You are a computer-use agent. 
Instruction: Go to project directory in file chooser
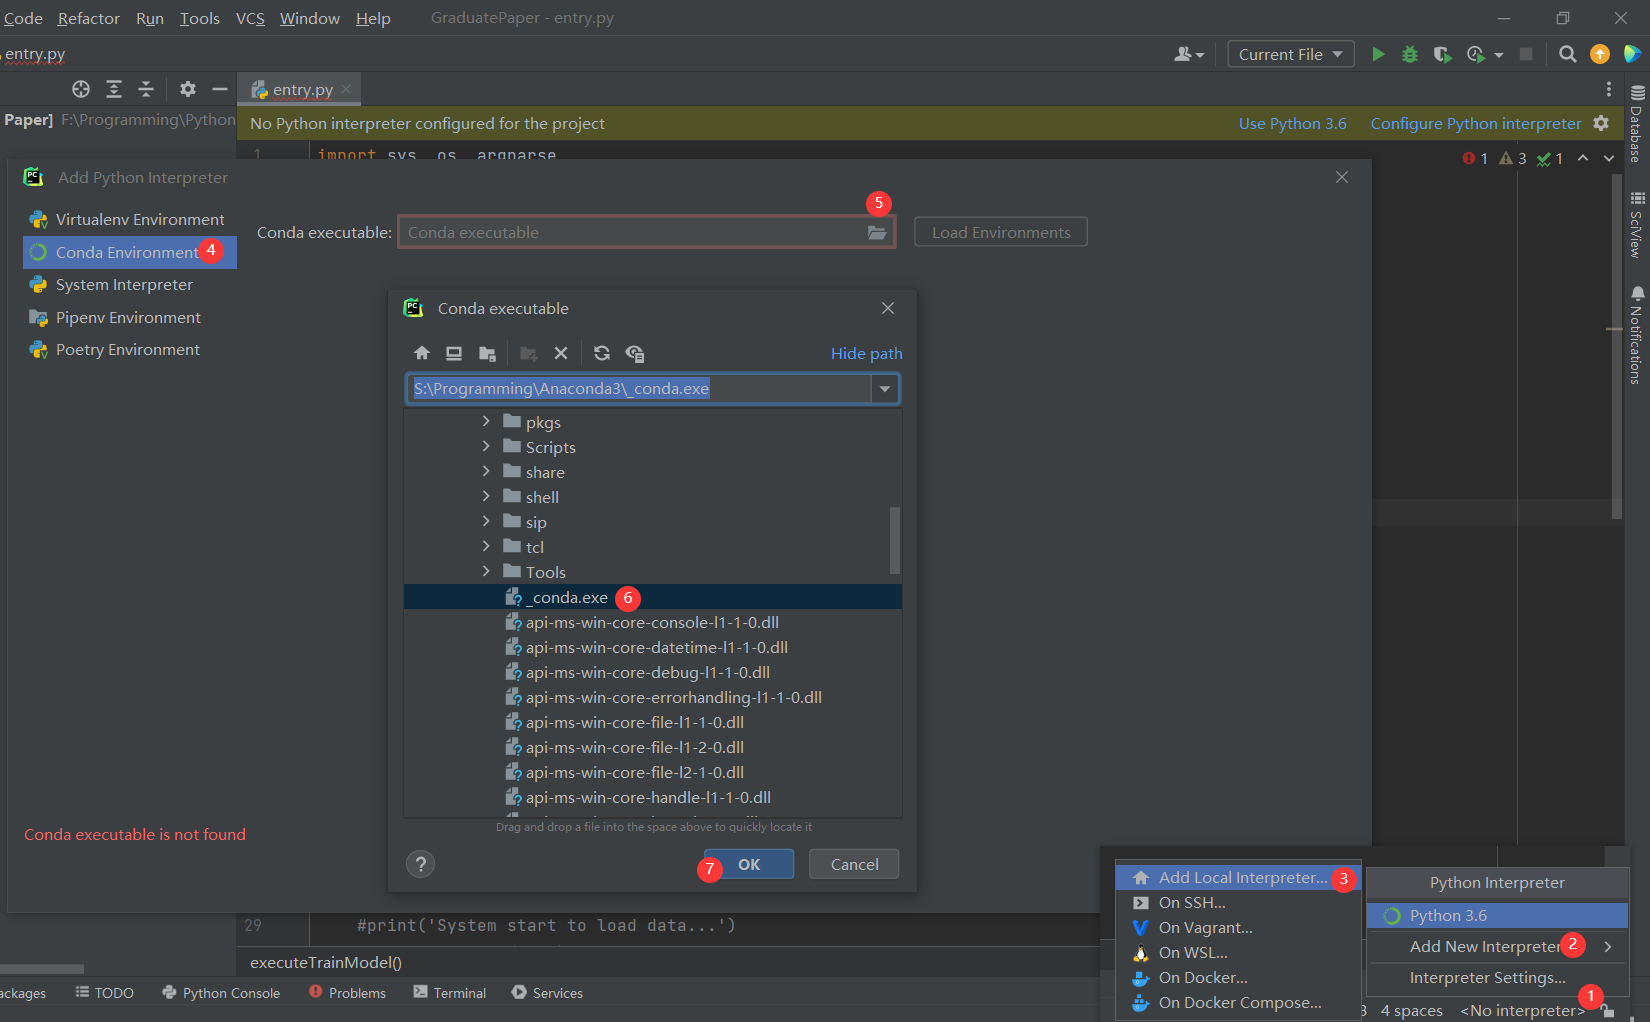coord(487,353)
